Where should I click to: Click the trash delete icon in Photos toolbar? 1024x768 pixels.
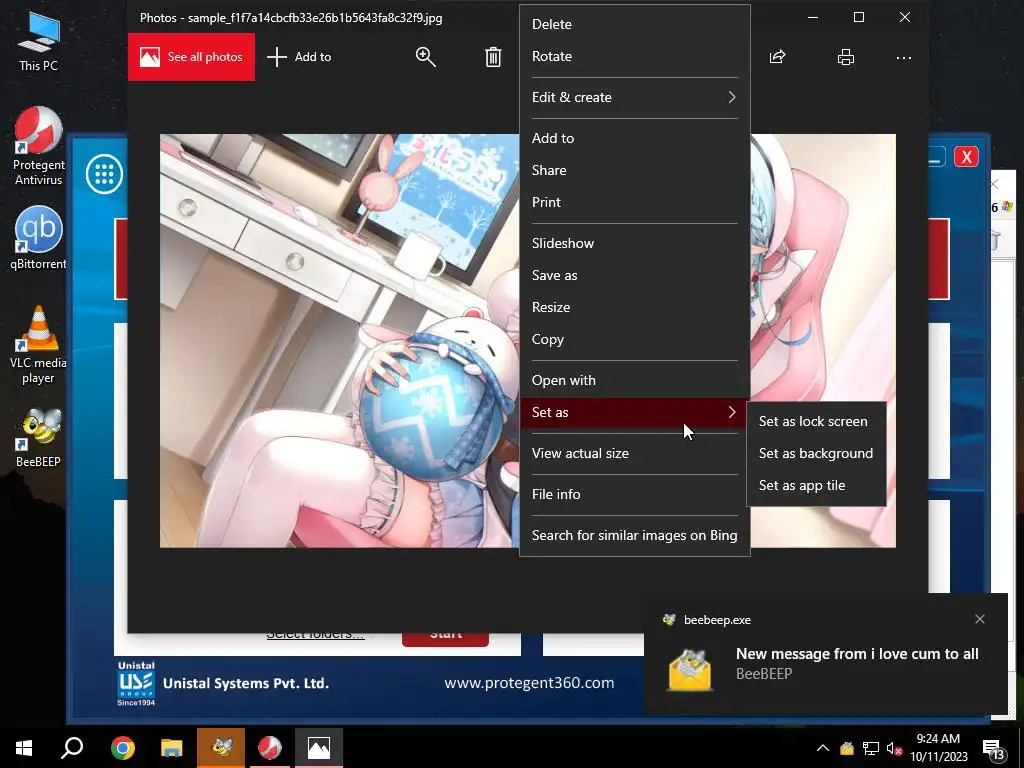pyautogui.click(x=493, y=57)
